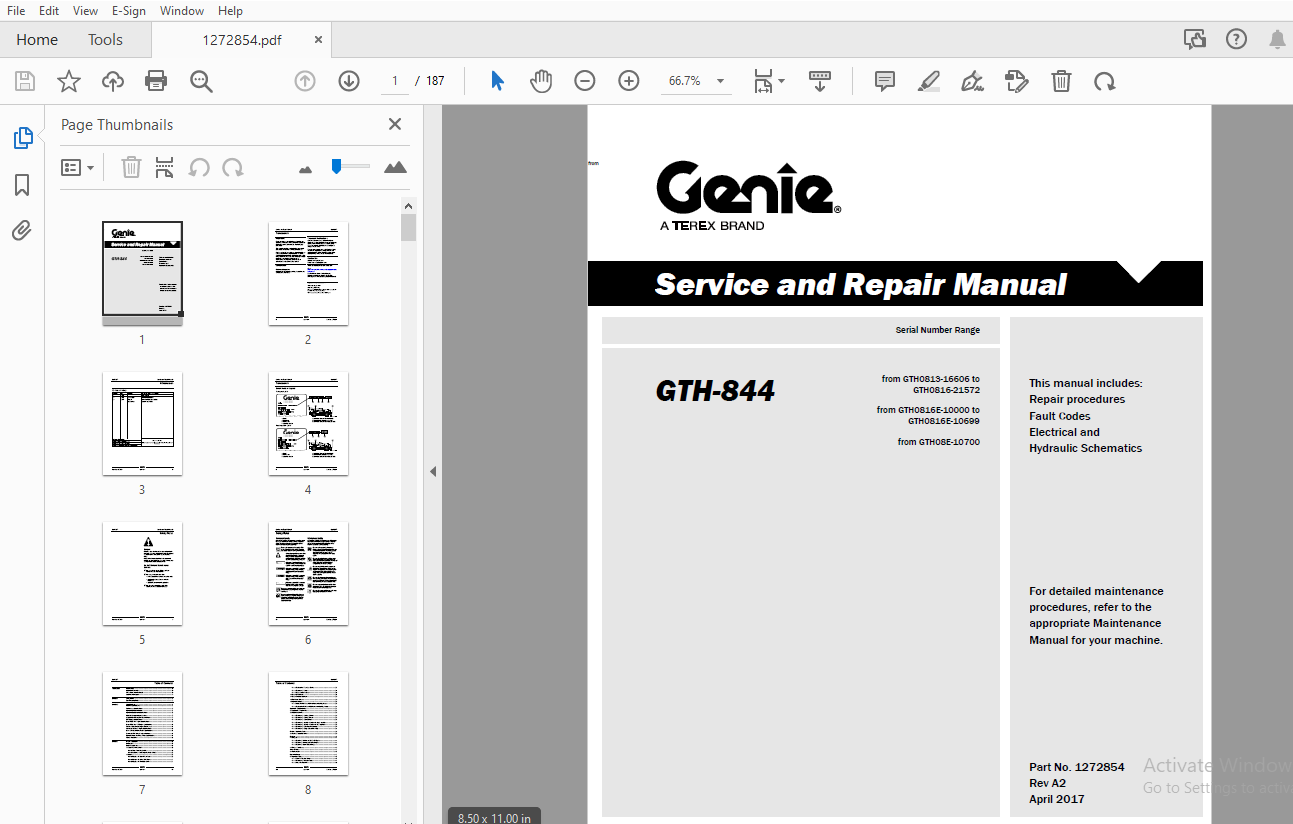
Task: Upload the file to the cloud
Action: click(113, 81)
